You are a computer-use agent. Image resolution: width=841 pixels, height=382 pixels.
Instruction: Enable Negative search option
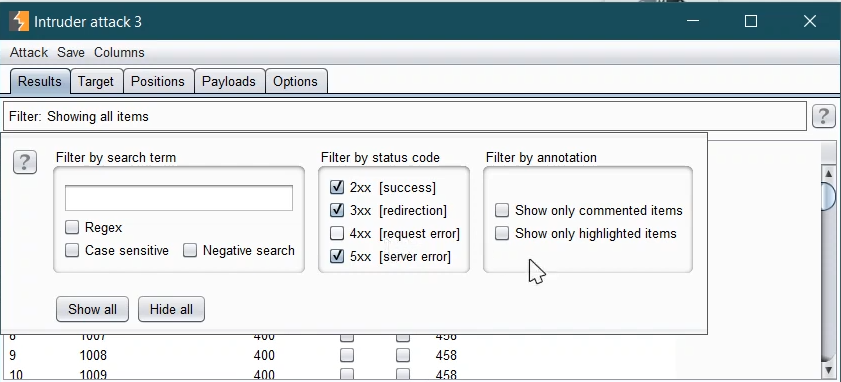pyautogui.click(x=190, y=251)
